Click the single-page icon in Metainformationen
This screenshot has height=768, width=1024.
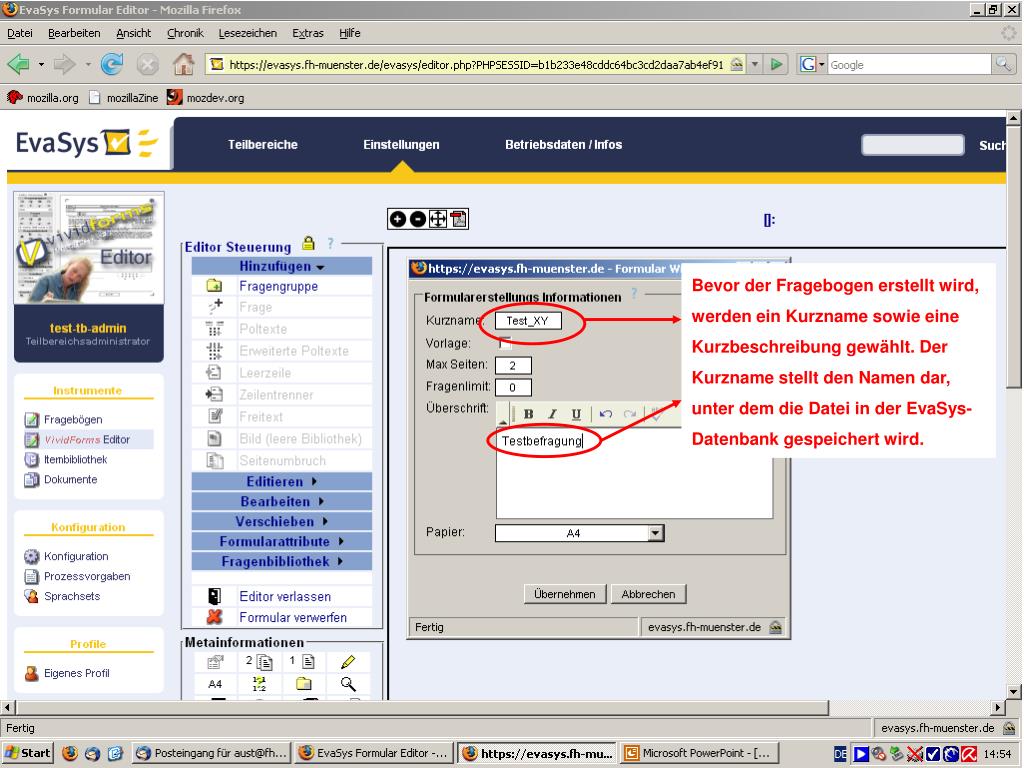(303, 662)
